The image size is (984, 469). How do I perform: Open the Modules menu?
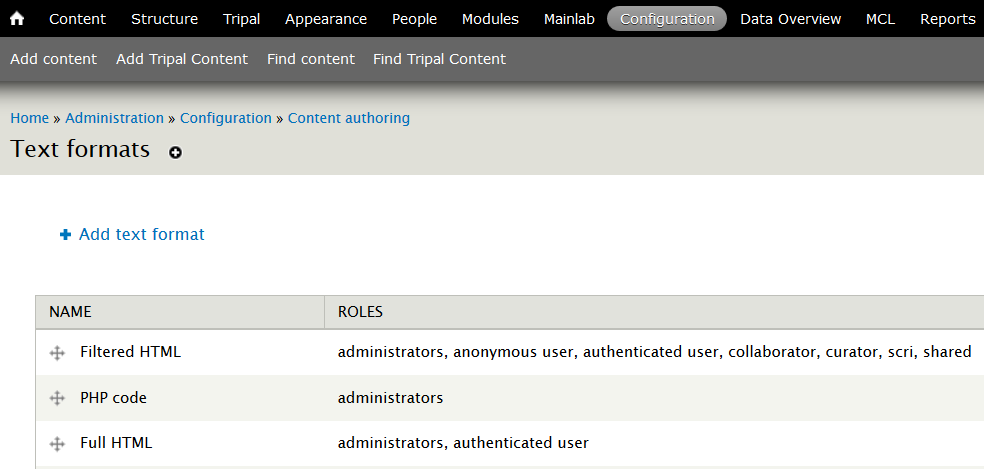pos(490,19)
